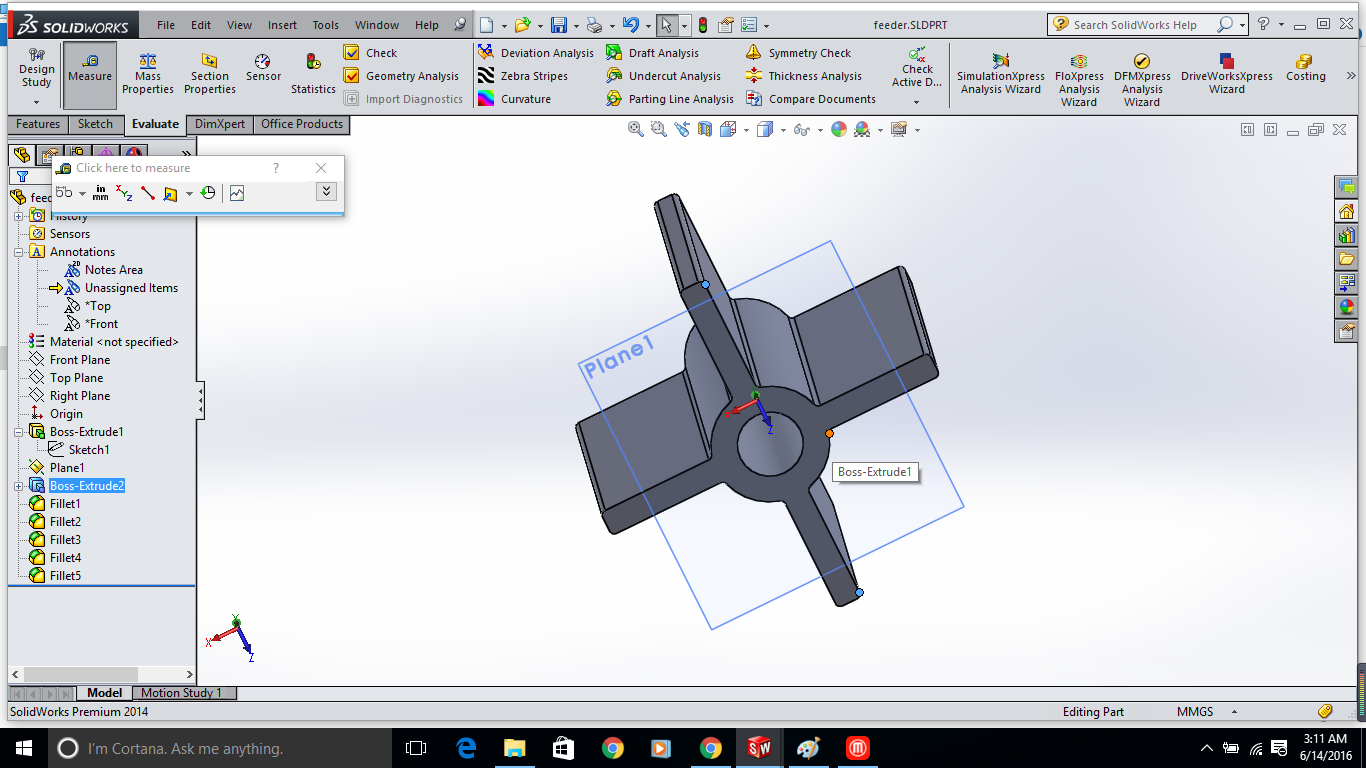Open FeatureManager filter funnel icon
Viewport: 1366px width, 768px height.
point(22,176)
